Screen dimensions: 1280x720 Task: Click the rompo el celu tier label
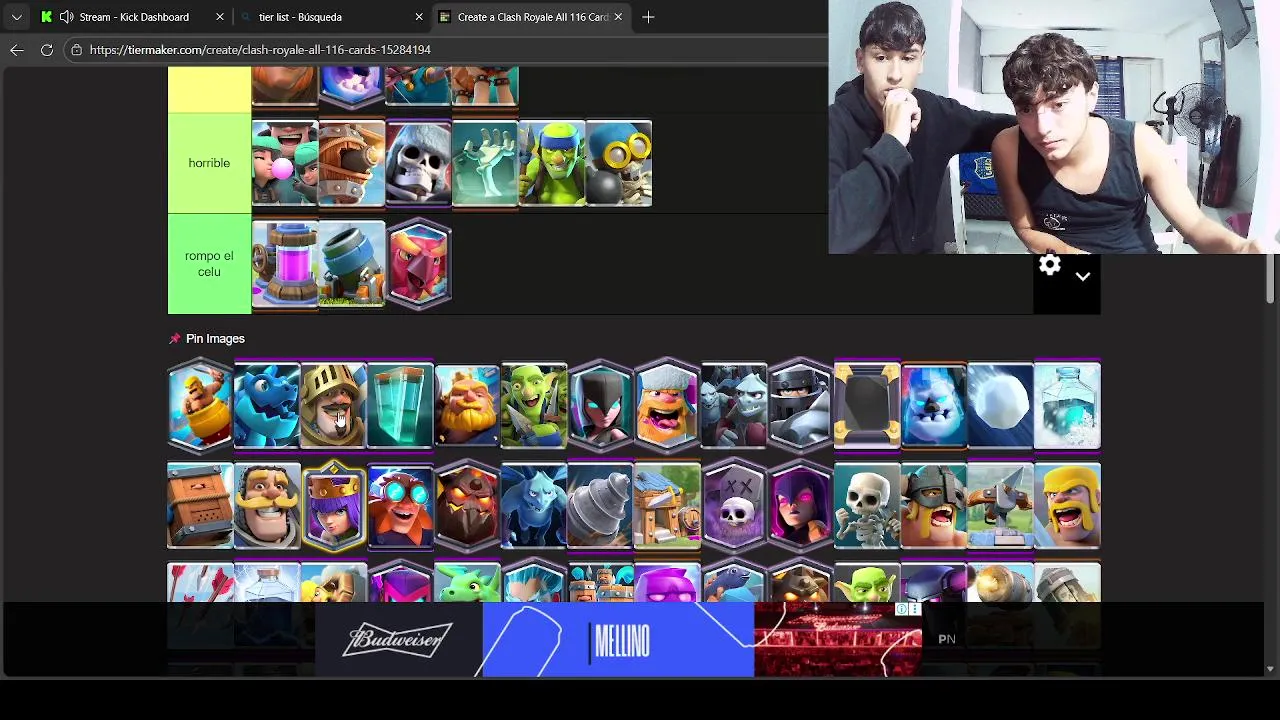point(209,264)
